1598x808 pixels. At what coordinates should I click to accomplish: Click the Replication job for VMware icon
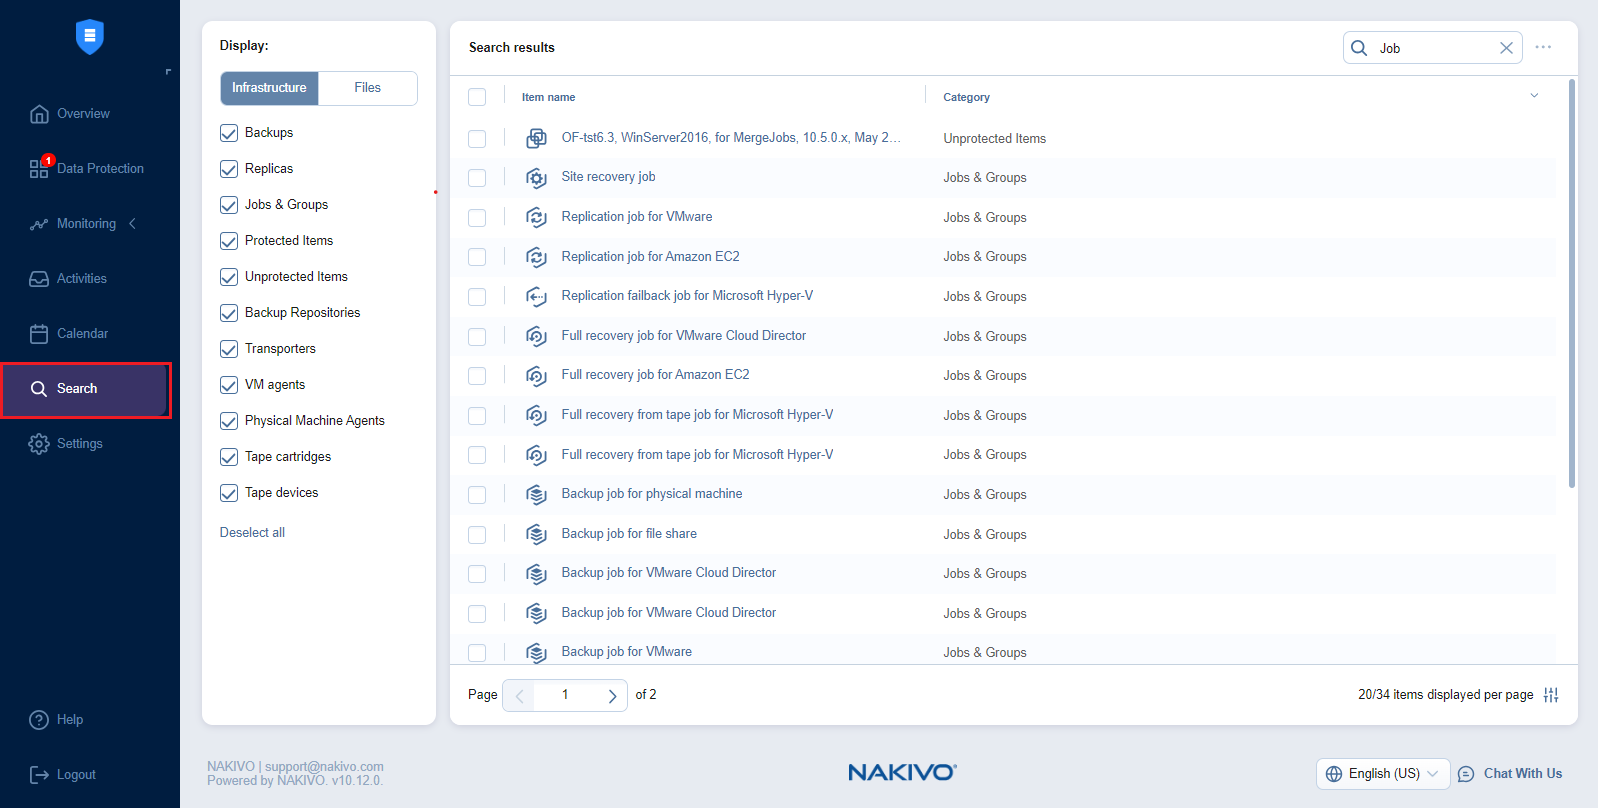[x=536, y=217]
